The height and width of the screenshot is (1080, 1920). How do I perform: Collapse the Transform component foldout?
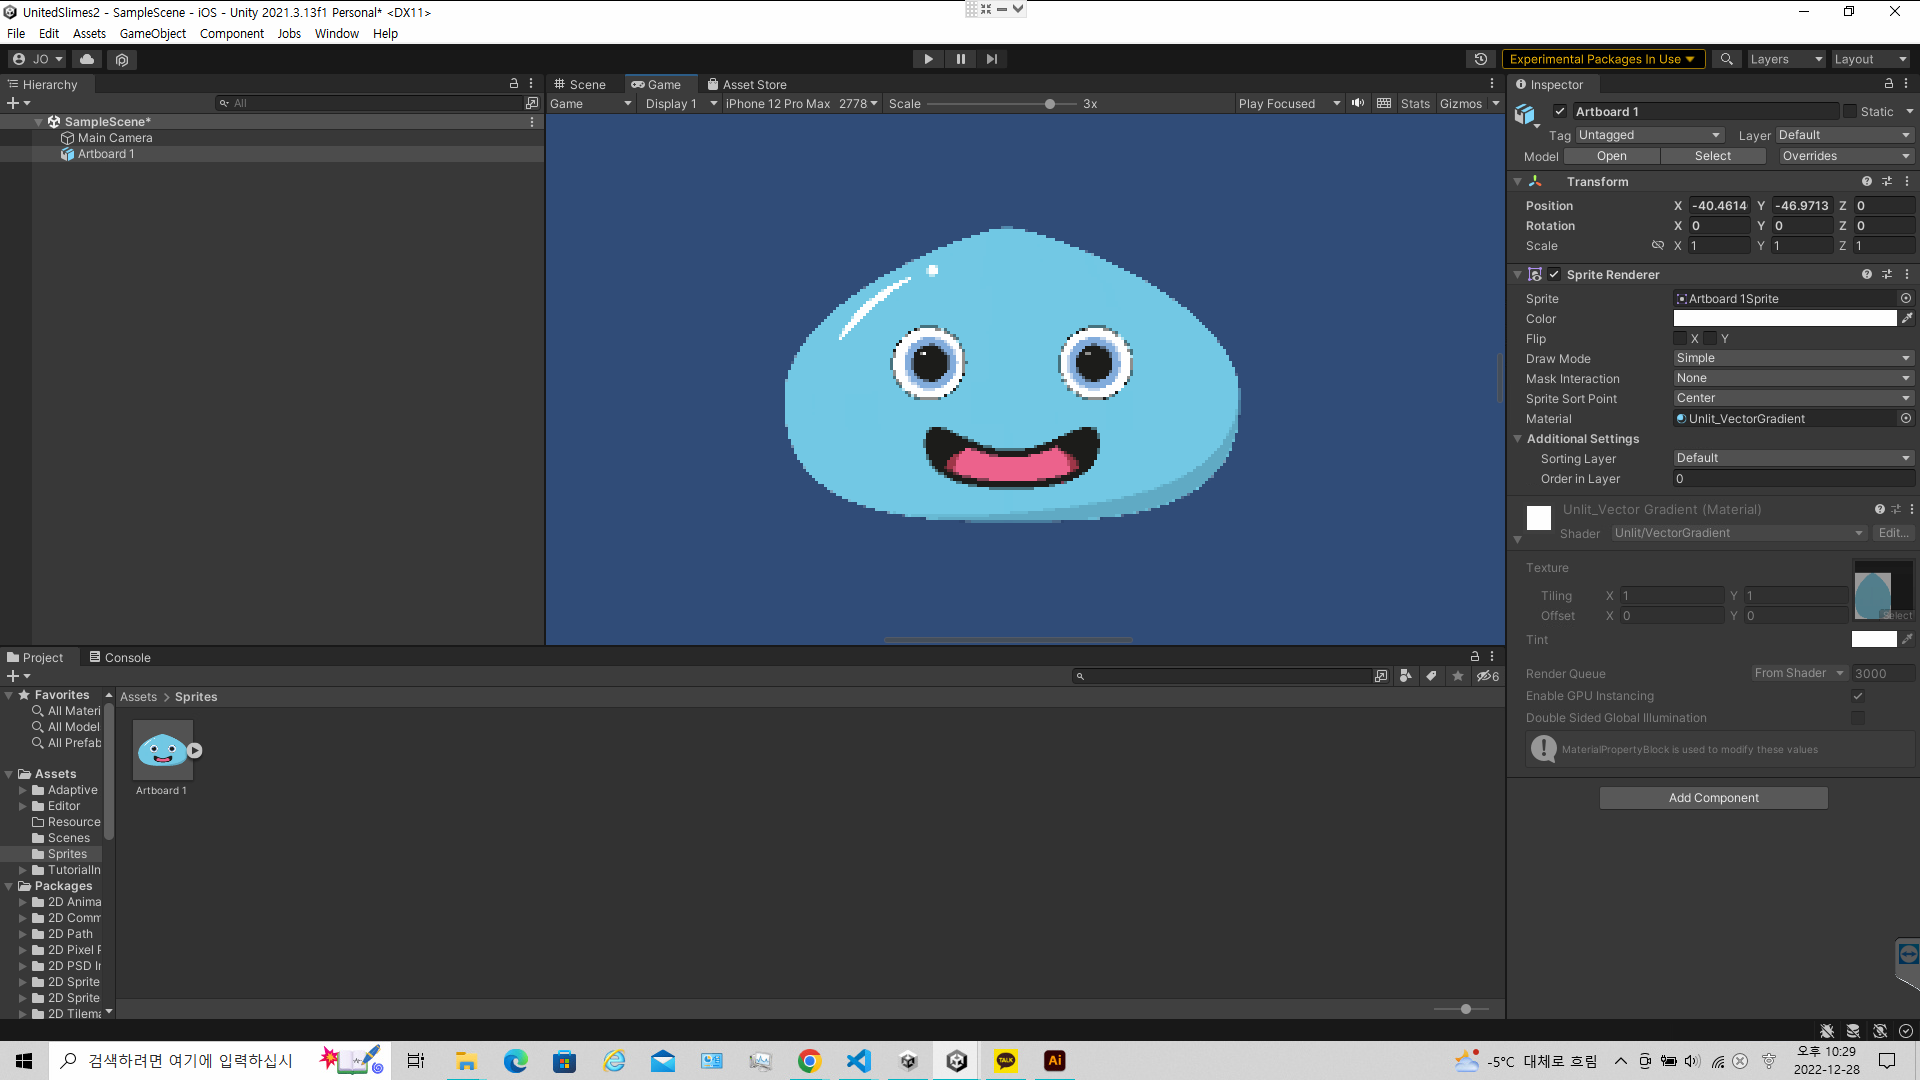click(1518, 181)
